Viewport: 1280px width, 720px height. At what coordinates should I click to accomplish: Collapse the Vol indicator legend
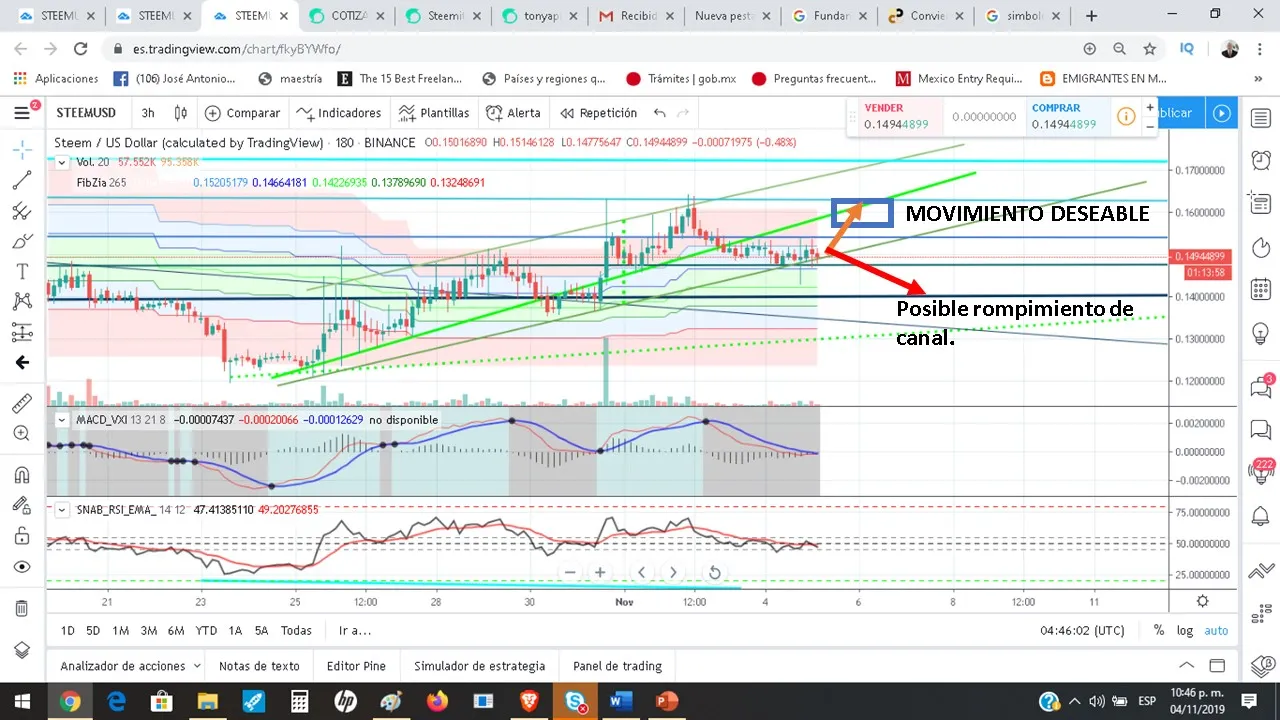tap(62, 162)
